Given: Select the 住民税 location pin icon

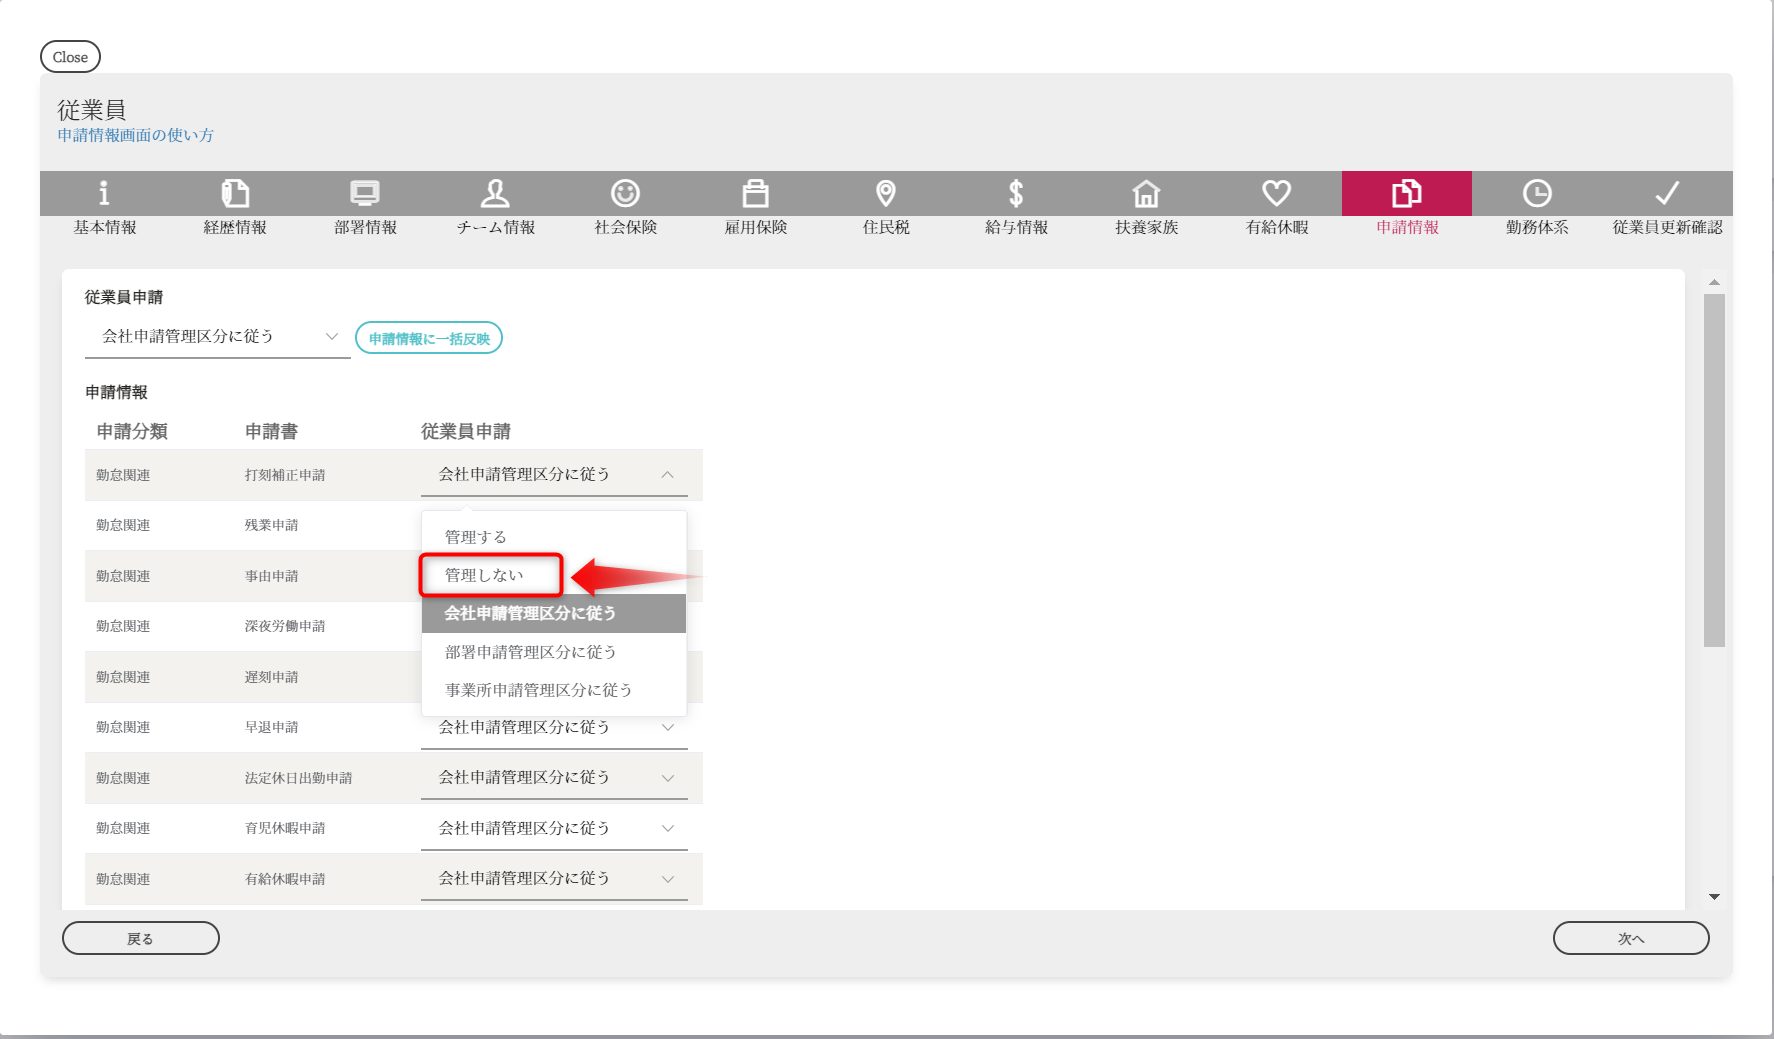Looking at the screenshot, I should click(886, 193).
